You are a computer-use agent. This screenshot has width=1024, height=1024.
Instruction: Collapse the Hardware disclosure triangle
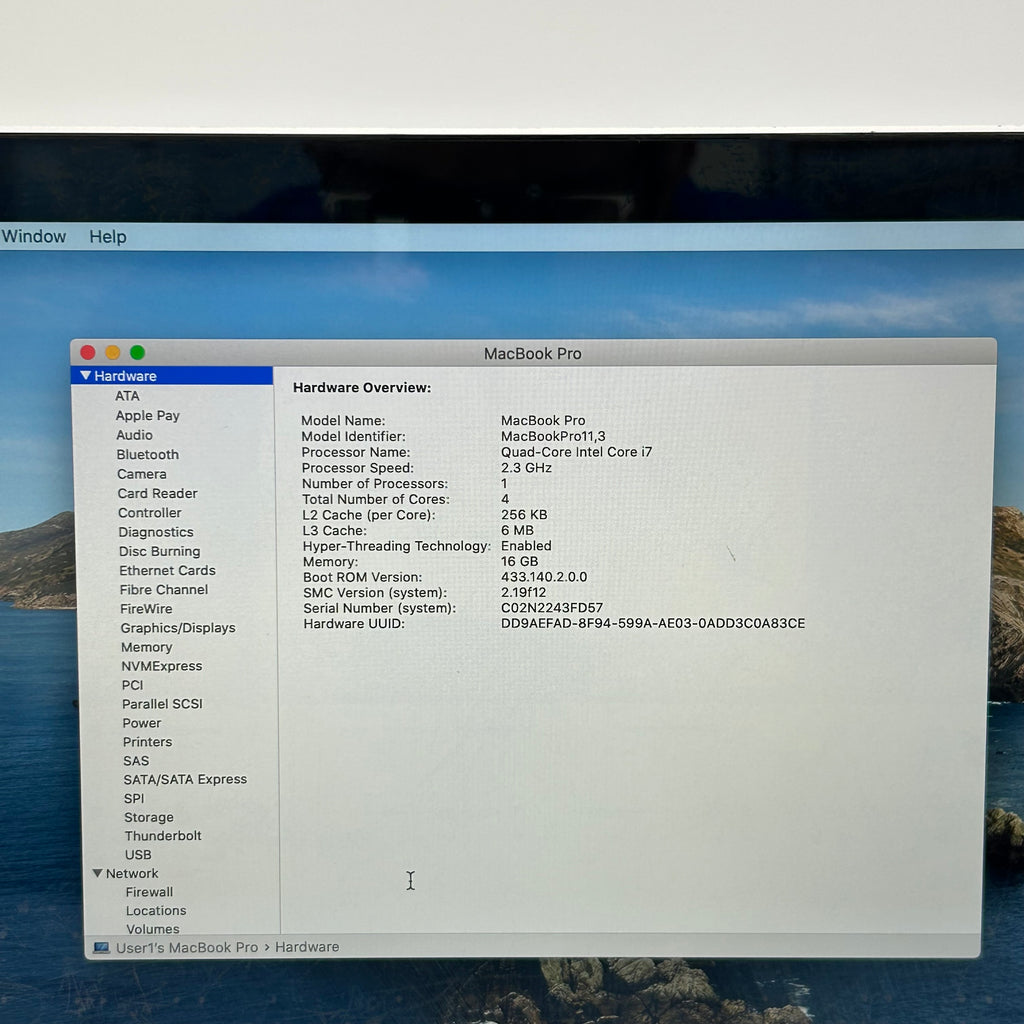[x=86, y=376]
